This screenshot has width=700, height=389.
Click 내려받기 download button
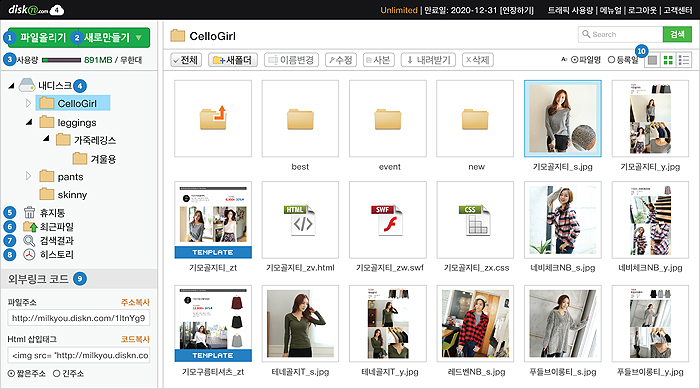(x=429, y=60)
